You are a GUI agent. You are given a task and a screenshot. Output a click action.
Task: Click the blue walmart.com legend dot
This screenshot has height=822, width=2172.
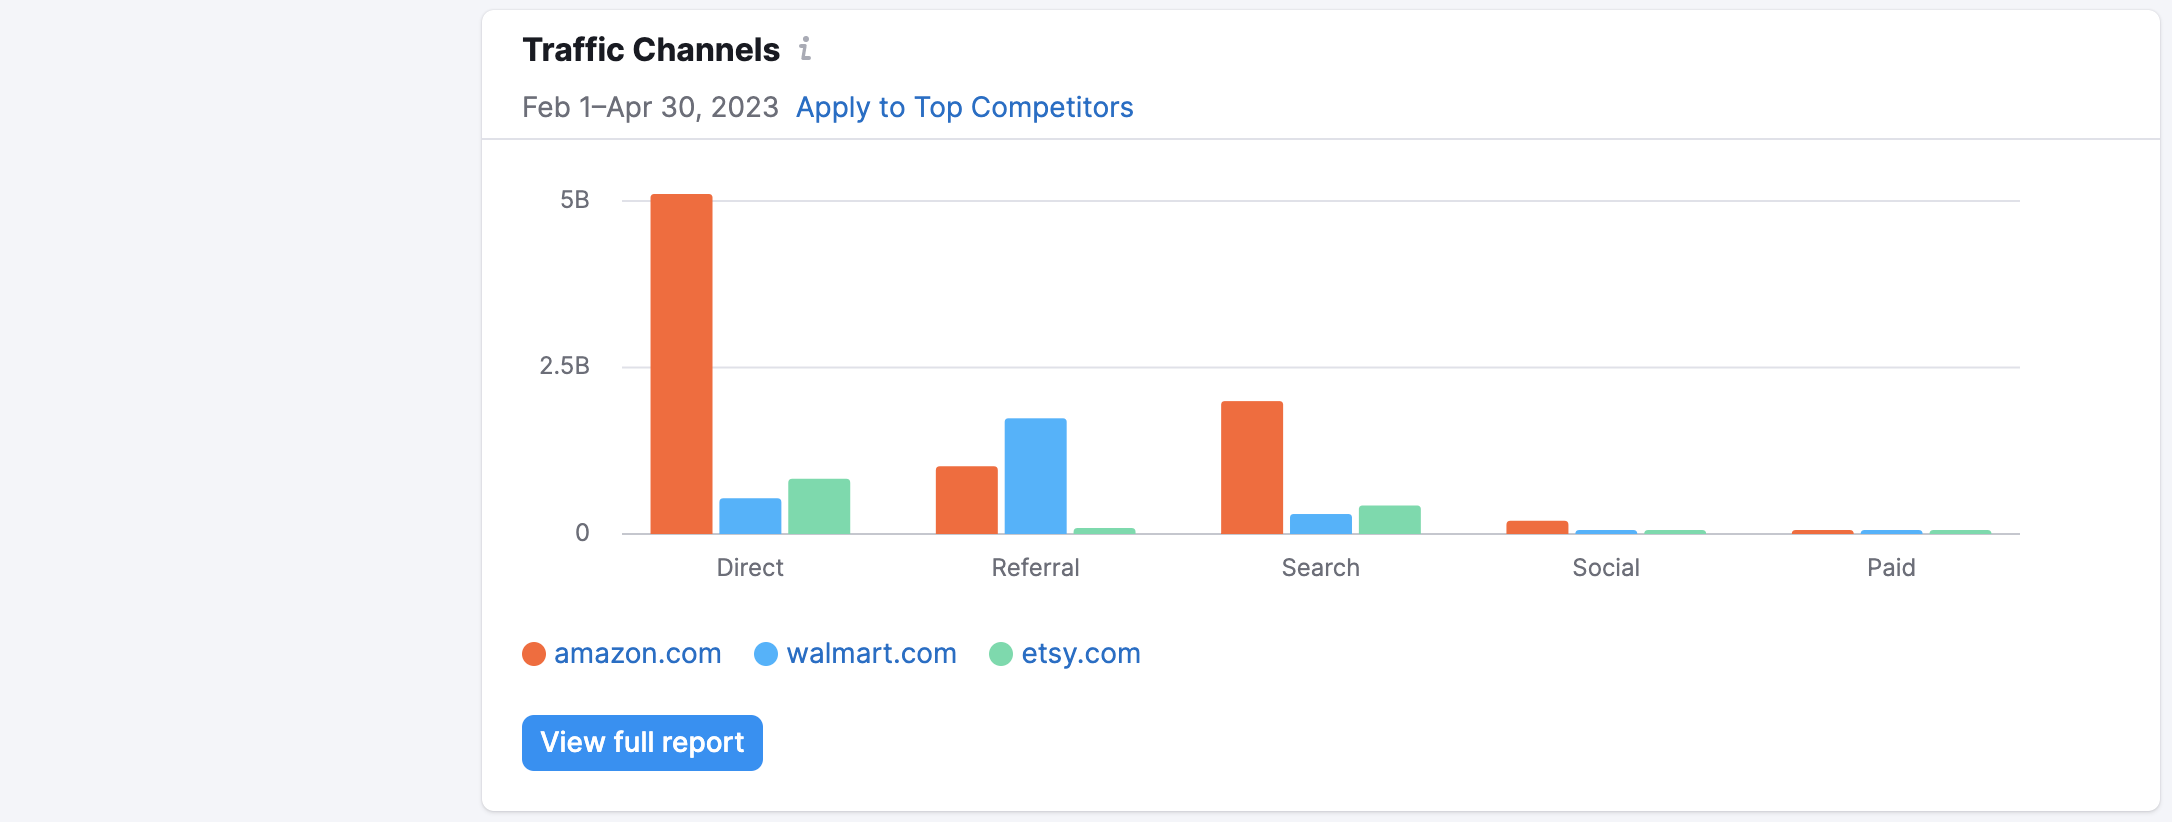766,653
